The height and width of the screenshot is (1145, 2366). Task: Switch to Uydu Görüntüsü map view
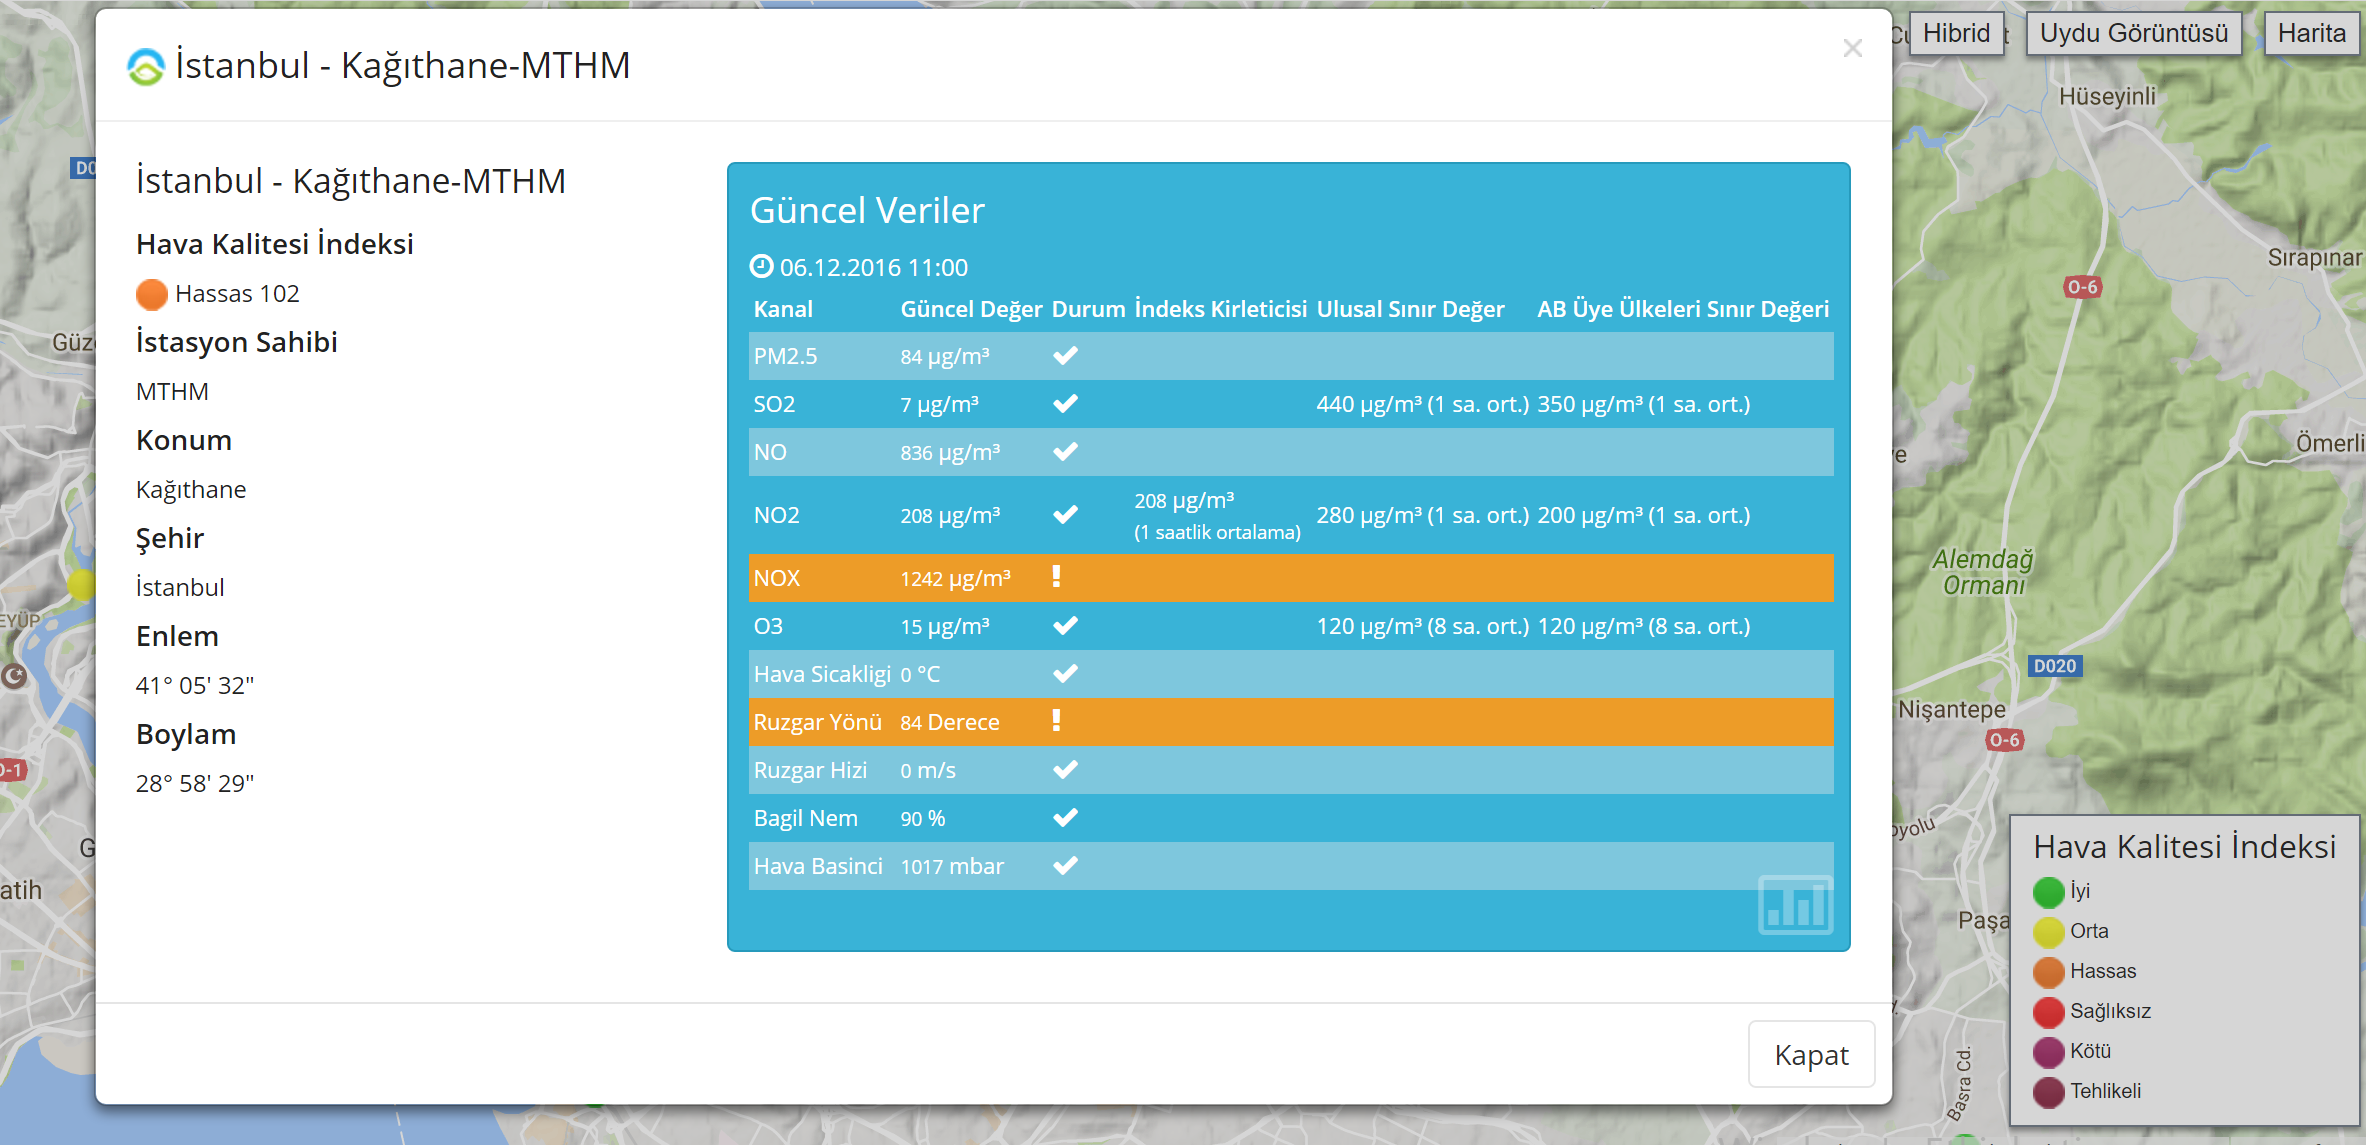click(2133, 33)
